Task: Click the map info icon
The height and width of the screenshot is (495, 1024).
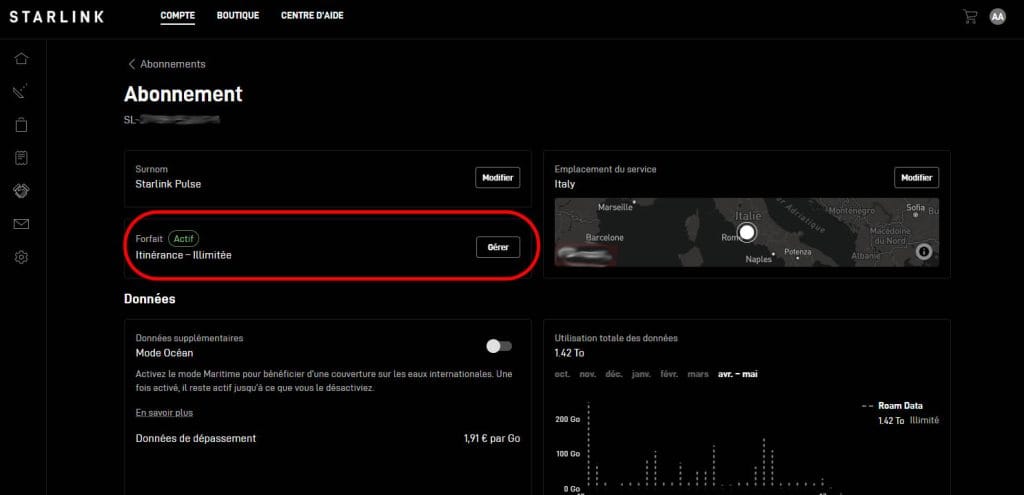Action: 923,251
